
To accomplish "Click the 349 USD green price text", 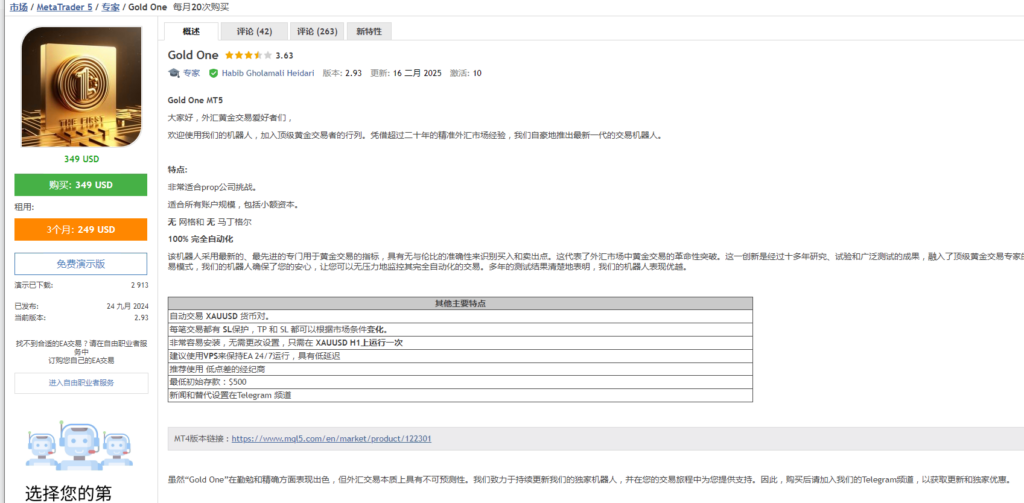I will 82,159.
